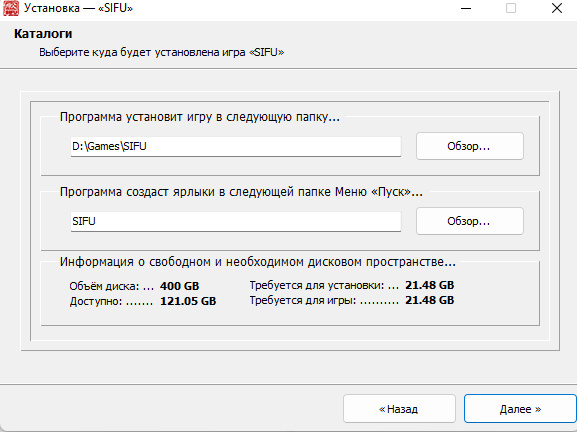
Task: Close the SIFU installer window
Action: [x=557, y=8]
